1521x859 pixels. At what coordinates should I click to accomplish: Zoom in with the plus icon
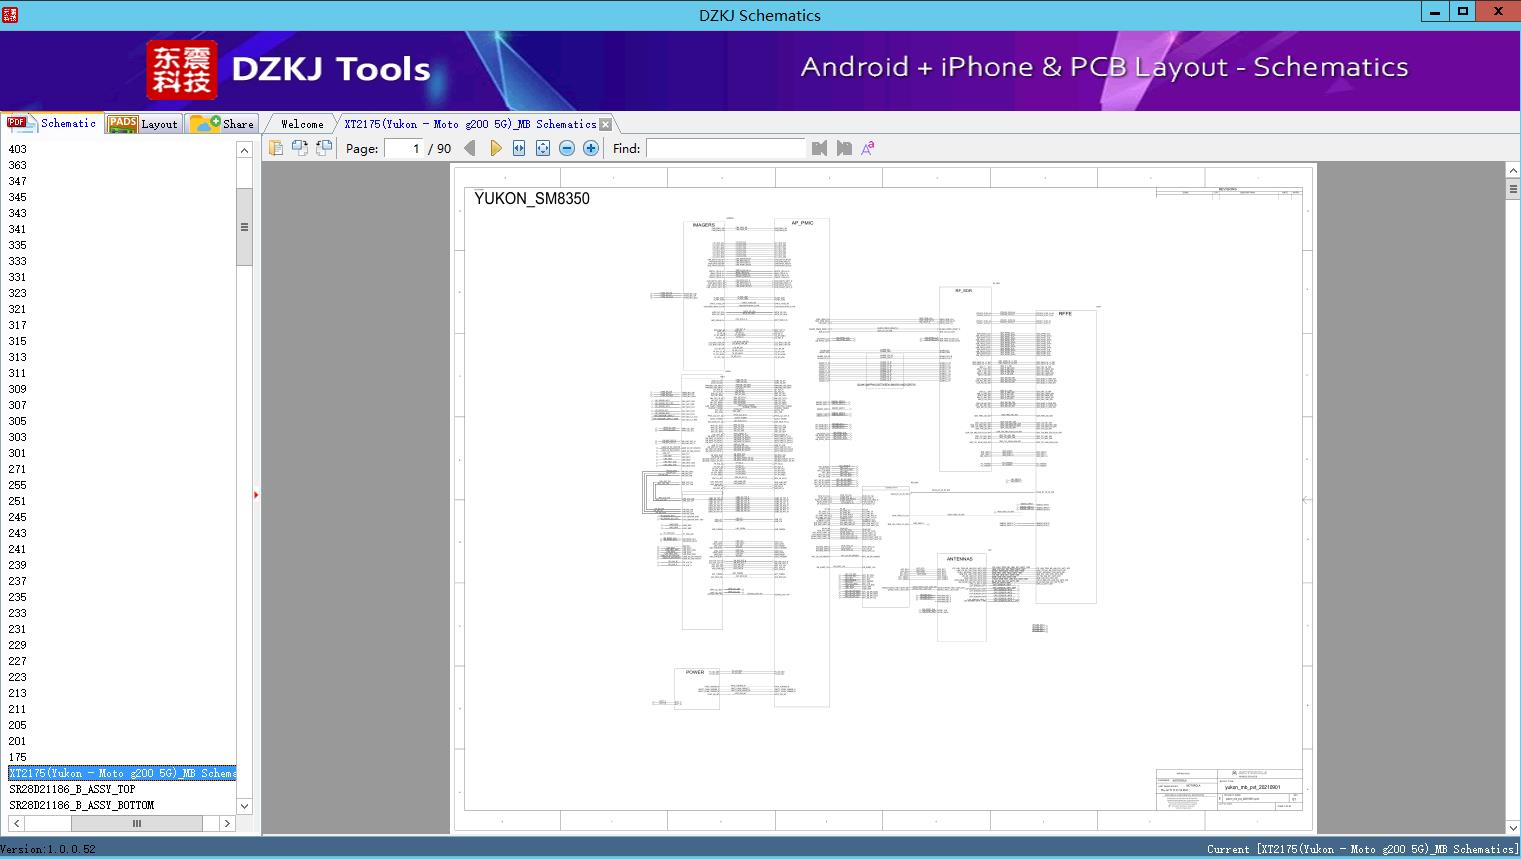pyautogui.click(x=591, y=148)
